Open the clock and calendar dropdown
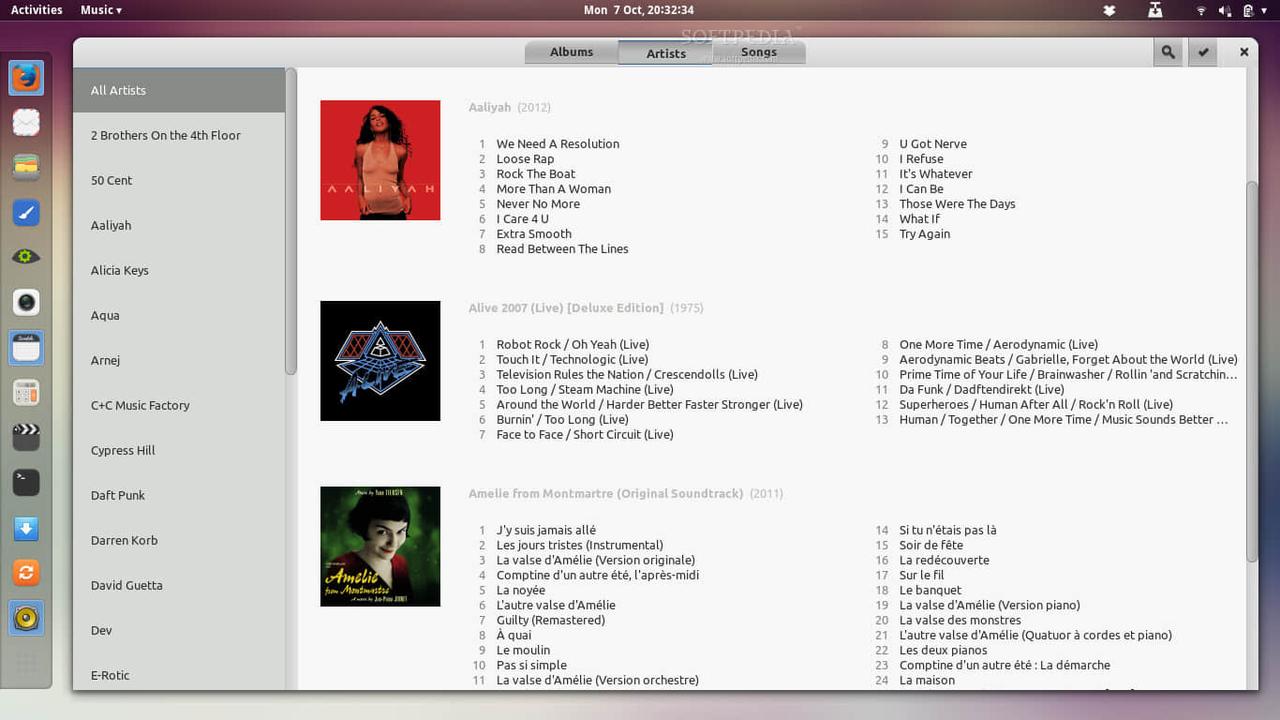Image resolution: width=1280 pixels, height=720 pixels. pos(639,10)
